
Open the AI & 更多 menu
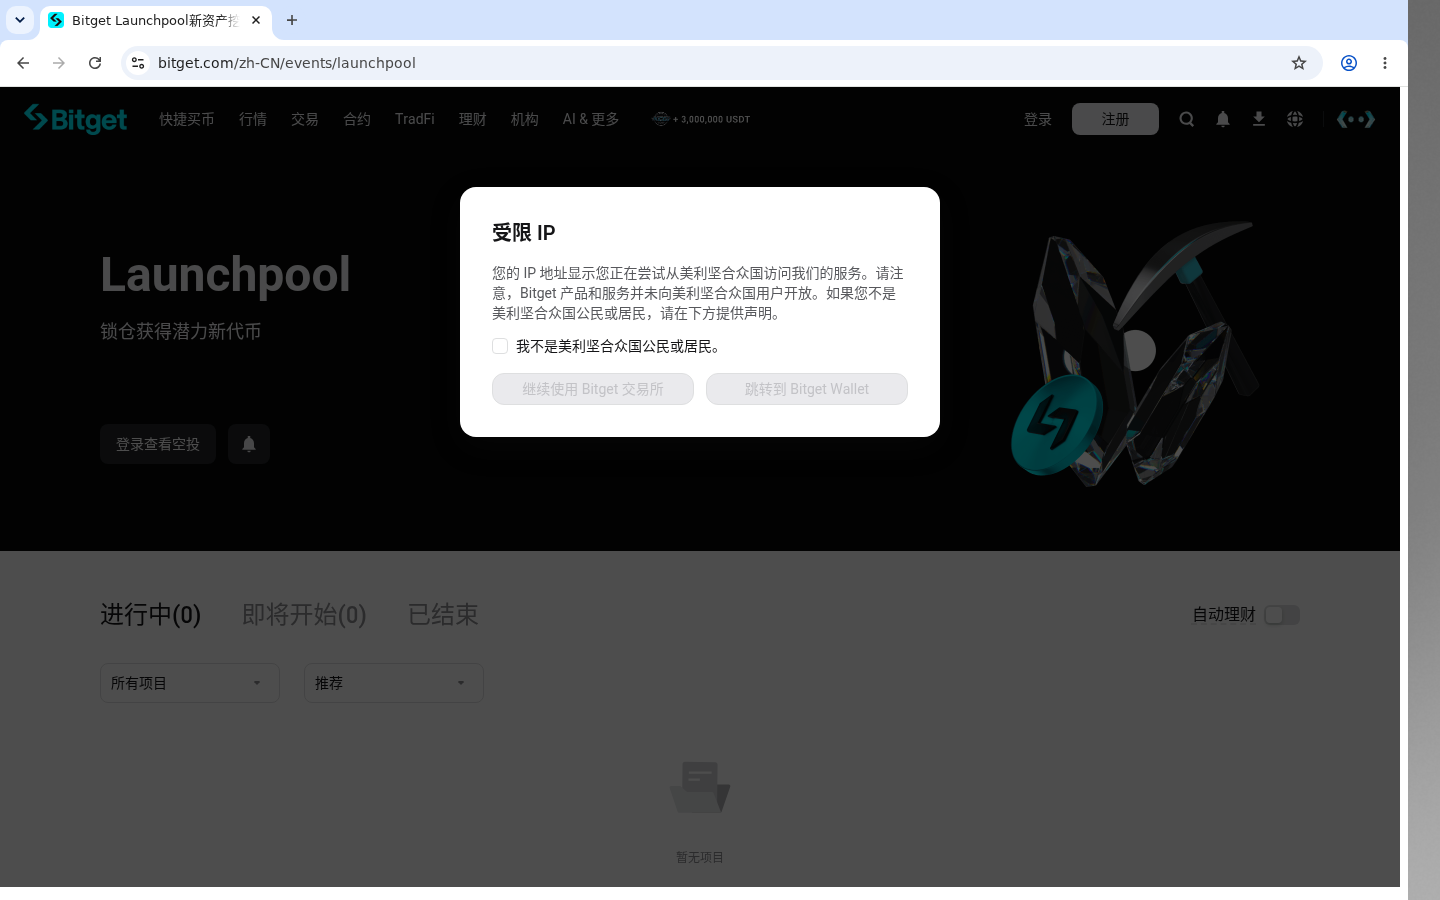pos(591,119)
